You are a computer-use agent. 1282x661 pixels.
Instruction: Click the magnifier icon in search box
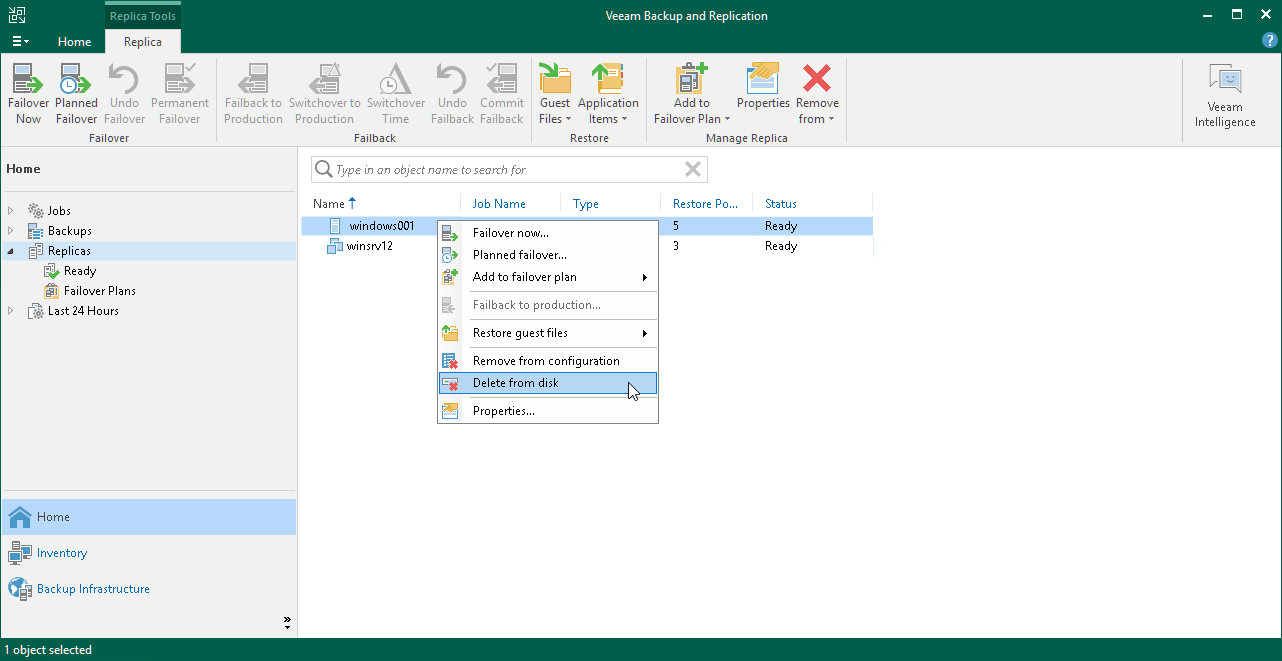pyautogui.click(x=324, y=169)
